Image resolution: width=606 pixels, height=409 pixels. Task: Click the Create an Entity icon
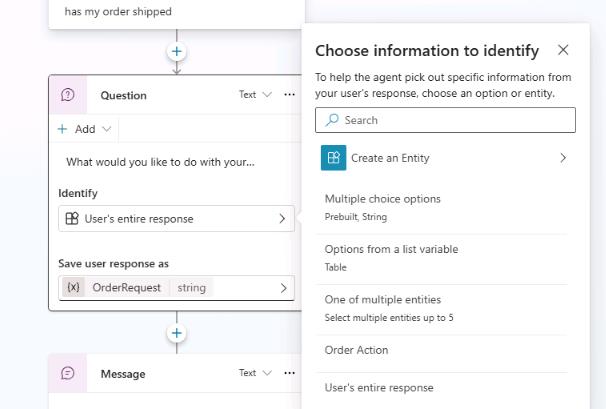(333, 158)
